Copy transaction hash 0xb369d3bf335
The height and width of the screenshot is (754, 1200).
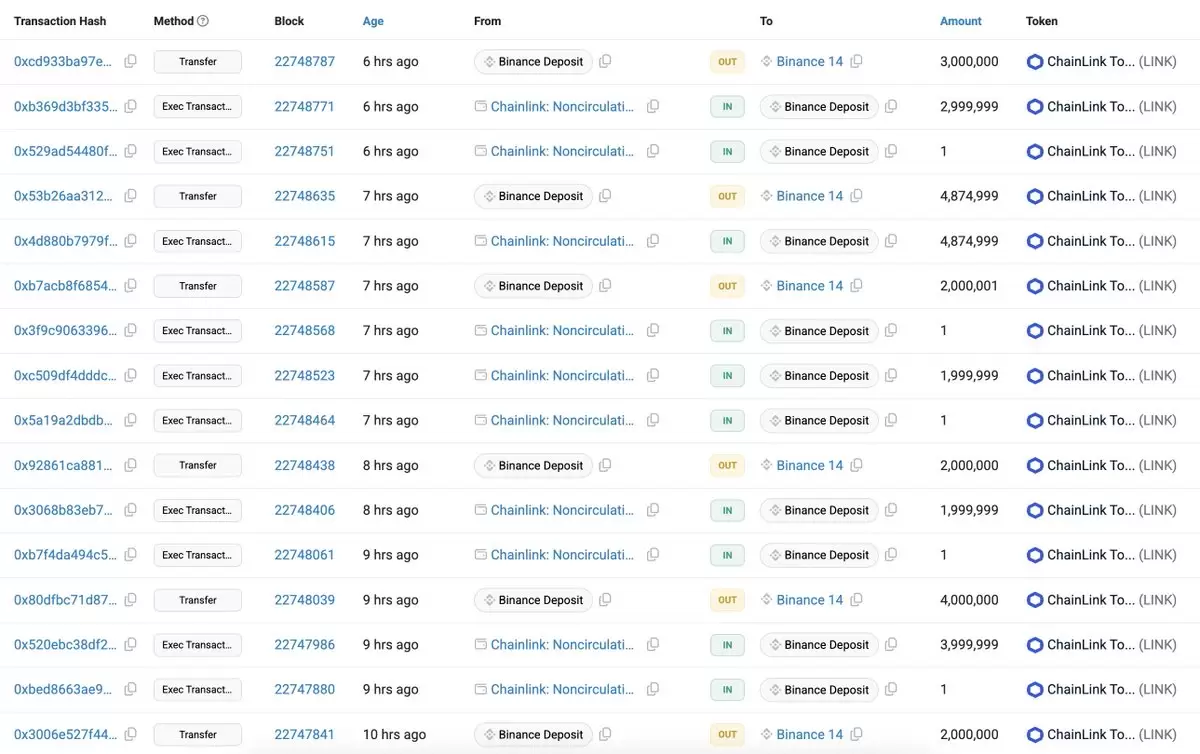(x=130, y=106)
